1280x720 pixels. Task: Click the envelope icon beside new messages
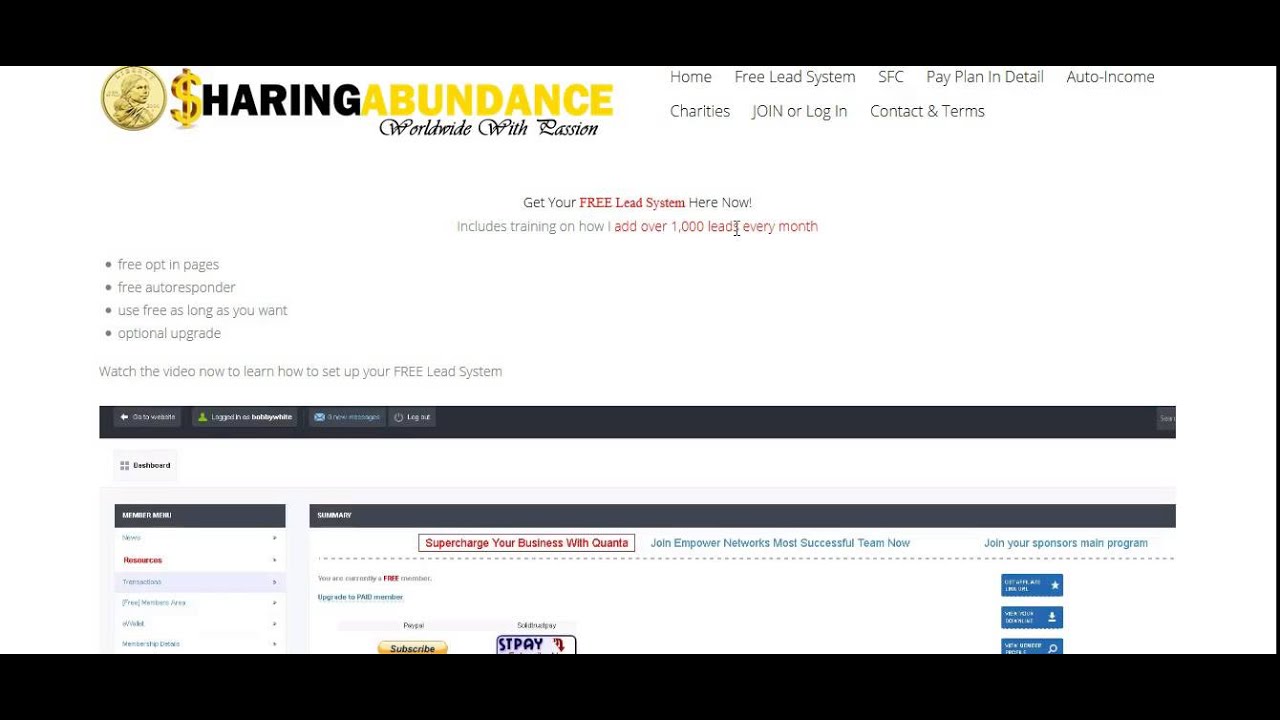319,417
